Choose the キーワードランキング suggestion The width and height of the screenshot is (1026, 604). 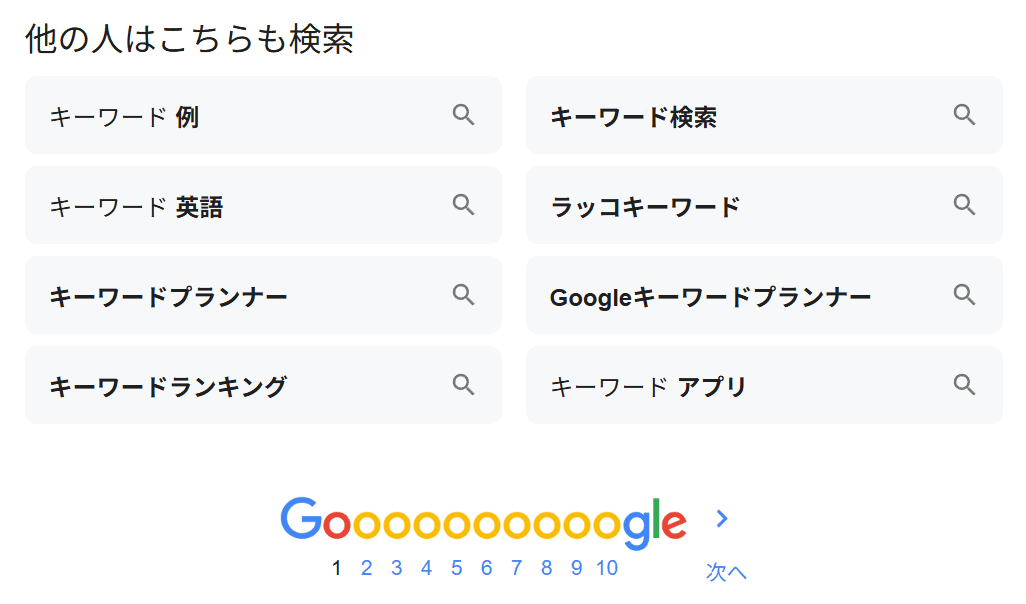(168, 387)
